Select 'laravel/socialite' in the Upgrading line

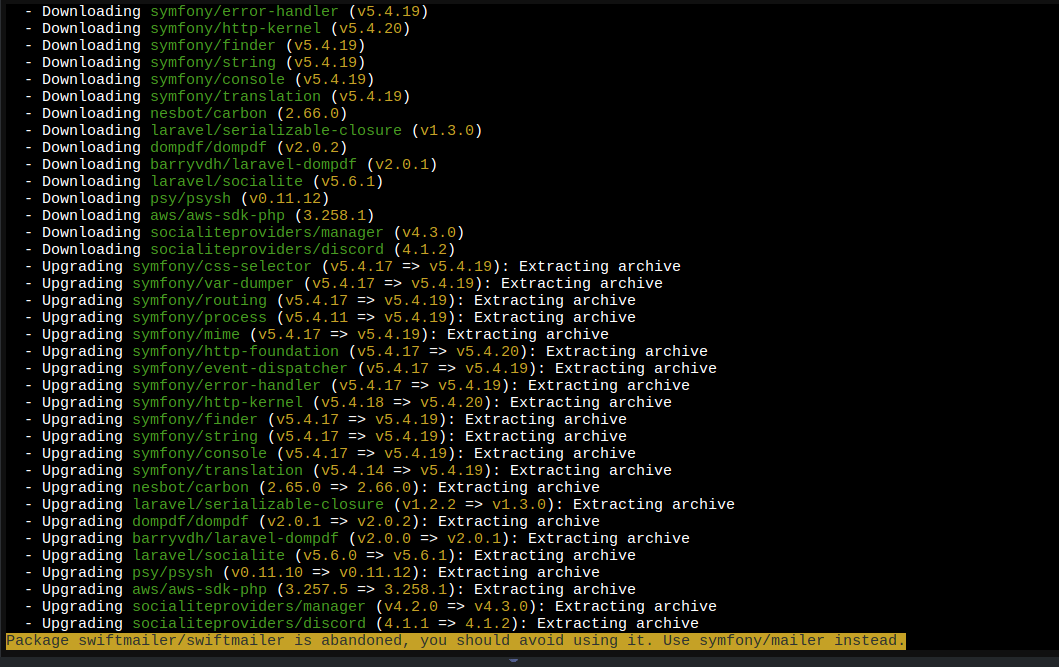click(x=208, y=556)
